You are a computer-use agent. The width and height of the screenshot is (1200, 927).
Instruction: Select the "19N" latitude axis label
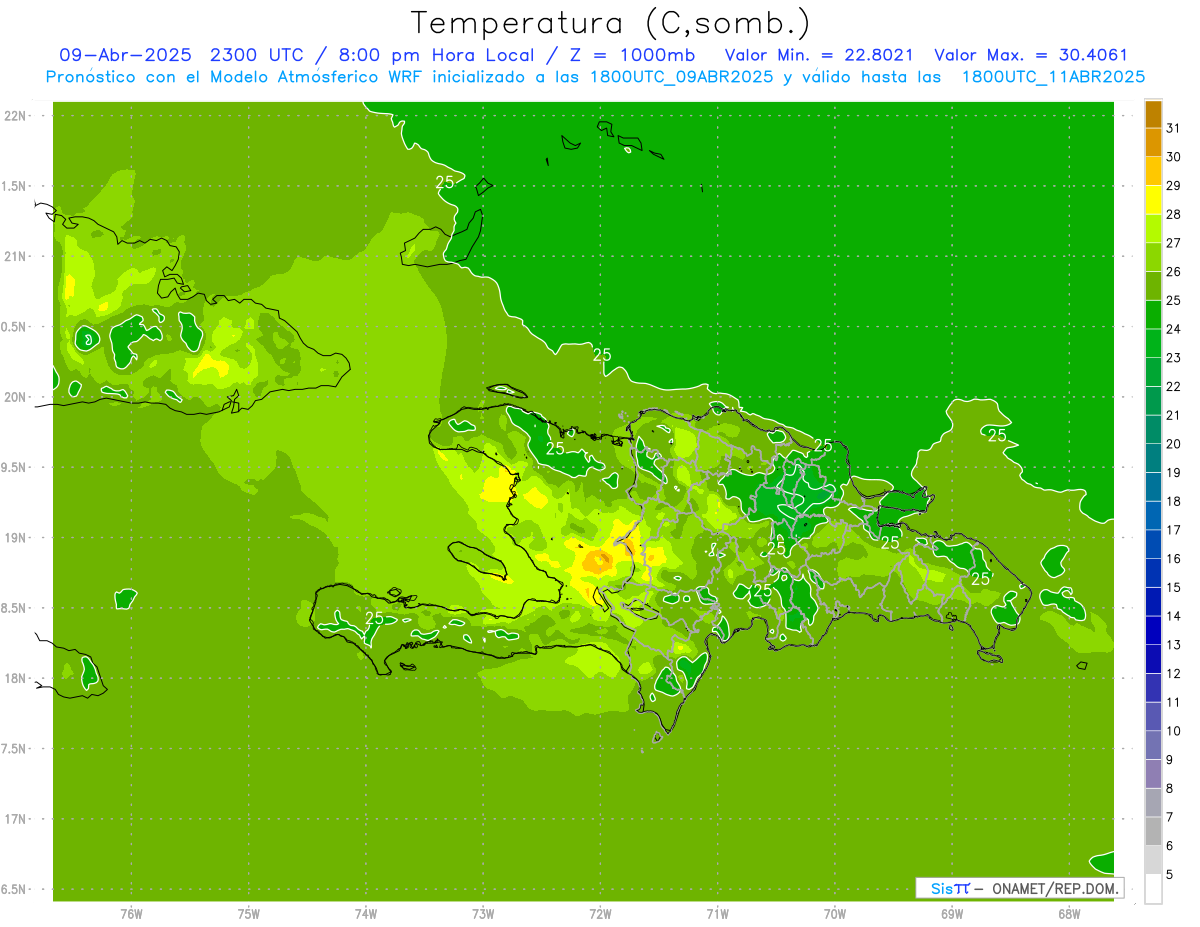tap(15, 538)
